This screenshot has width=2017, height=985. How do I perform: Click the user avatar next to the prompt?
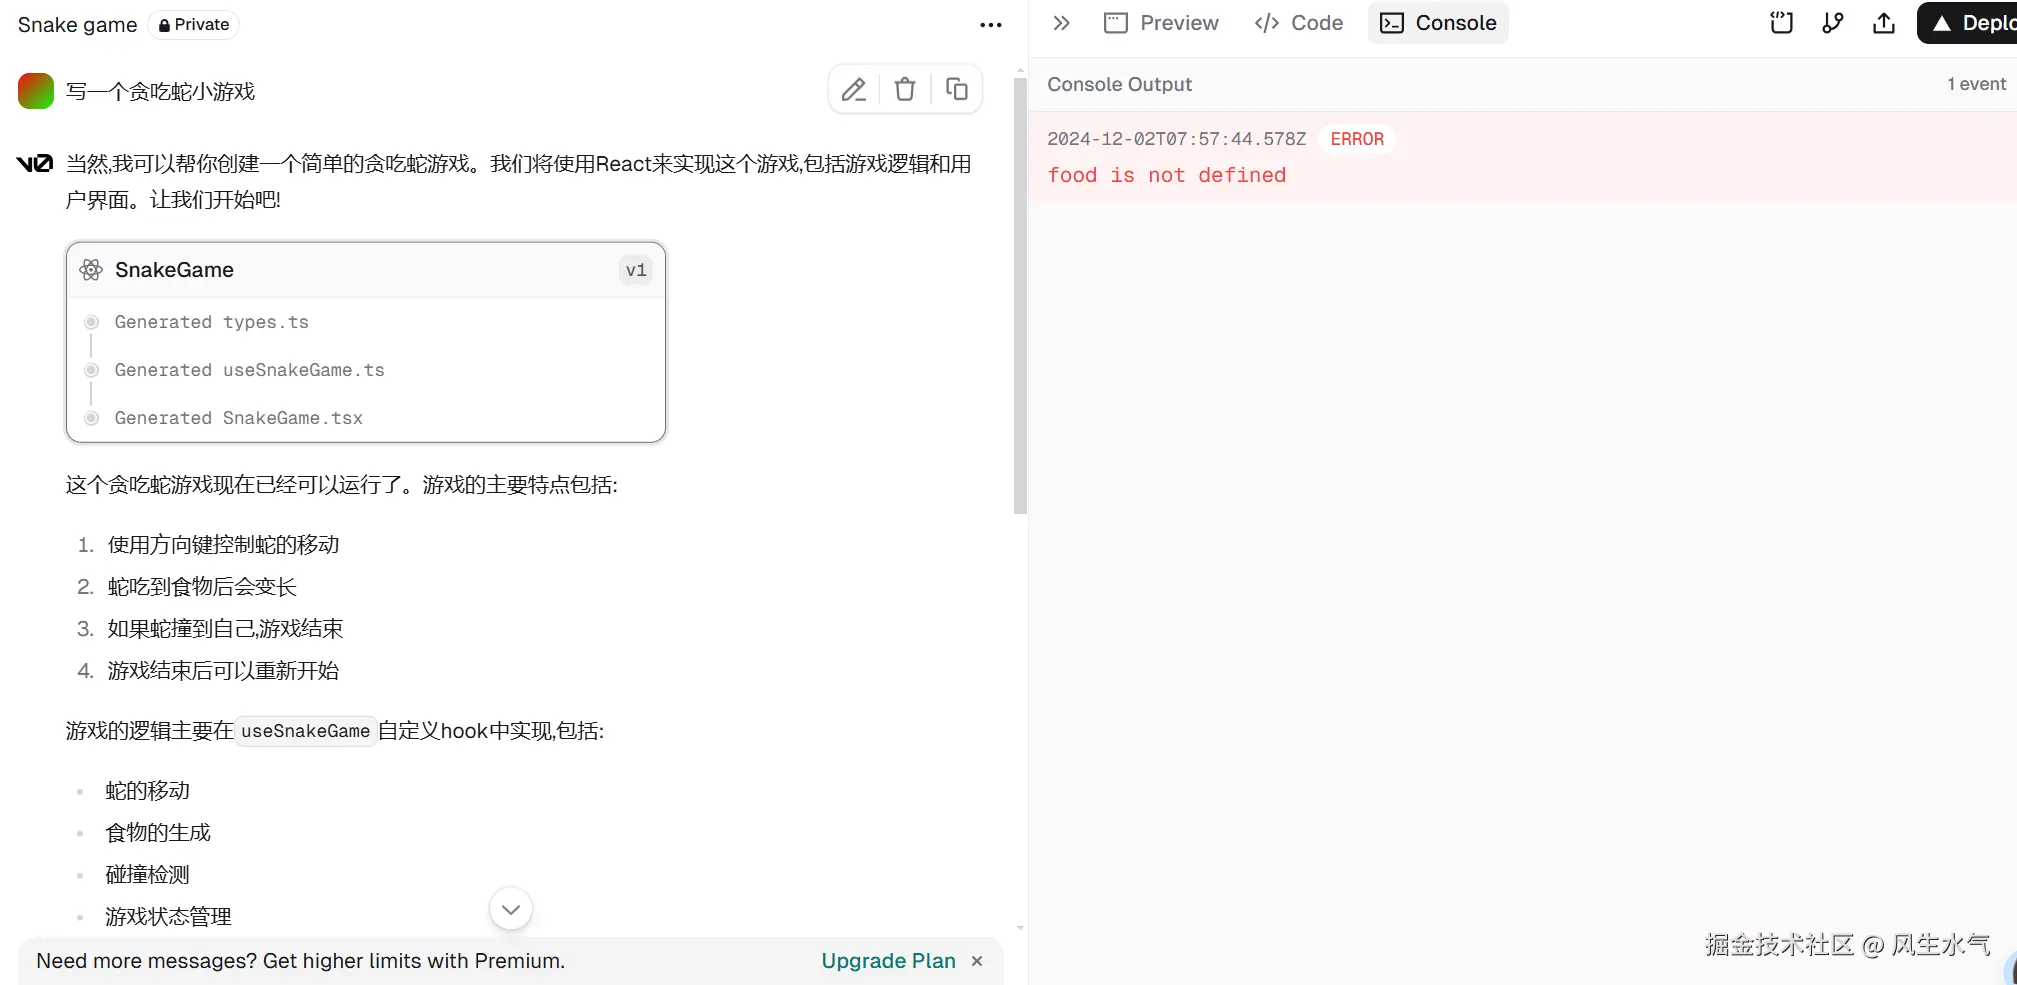point(36,91)
